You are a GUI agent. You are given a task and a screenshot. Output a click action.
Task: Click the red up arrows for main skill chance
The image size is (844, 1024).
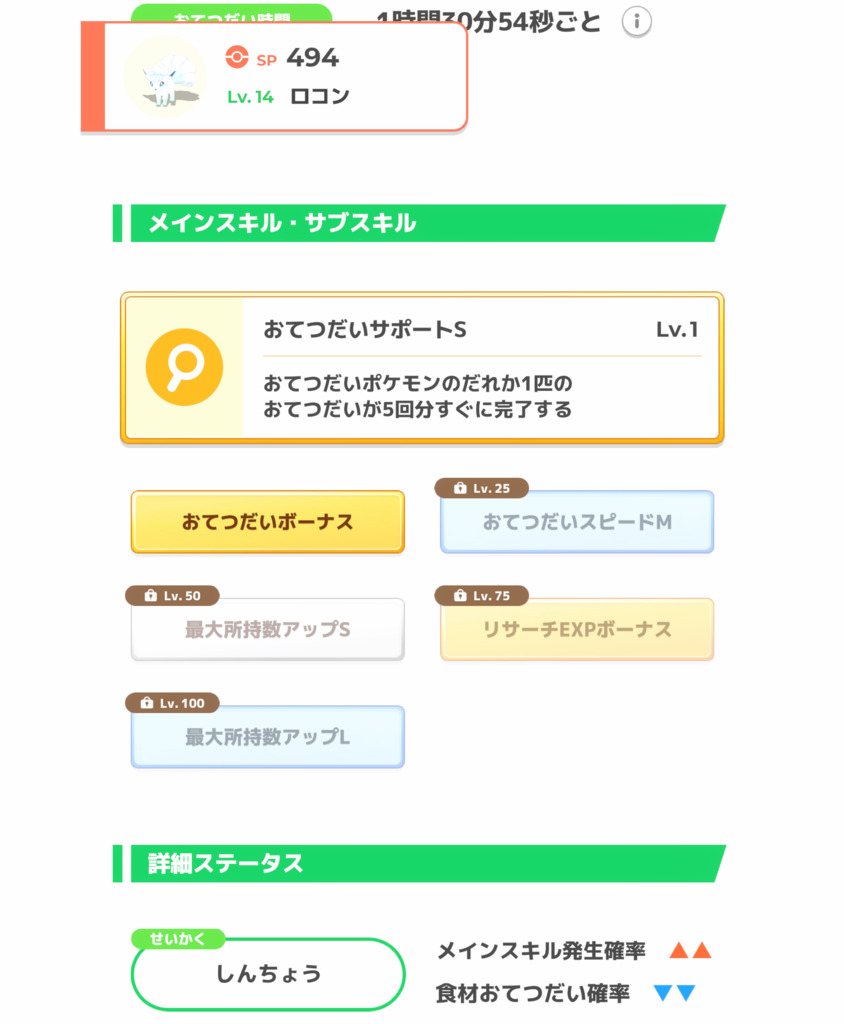pos(690,951)
